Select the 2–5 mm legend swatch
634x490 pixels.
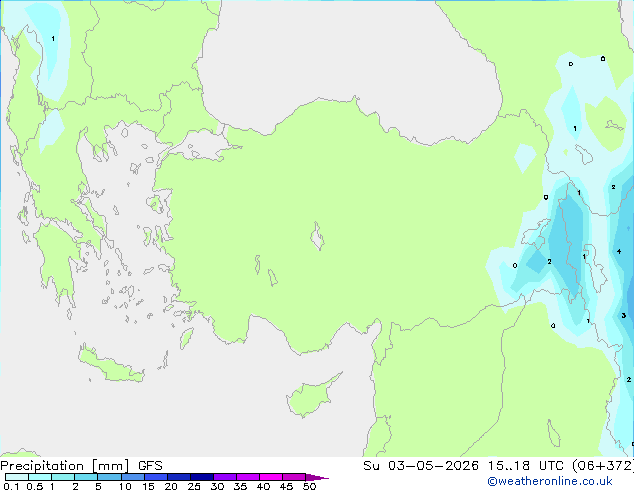[86, 477]
